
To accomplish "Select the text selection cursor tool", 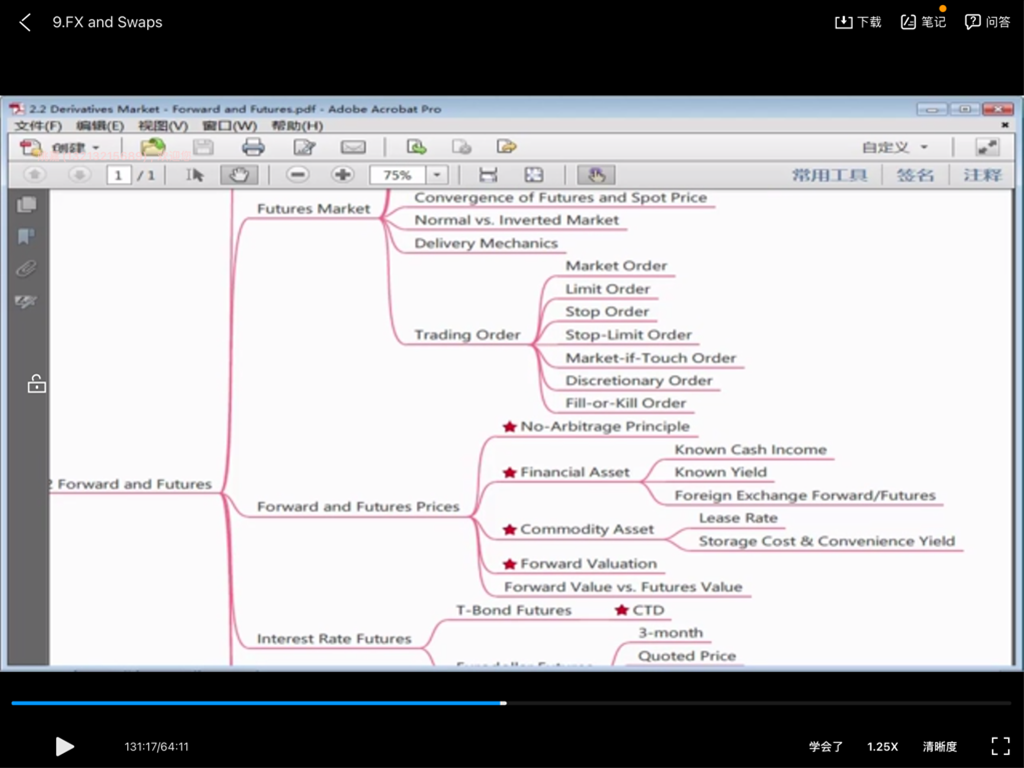I will 195,174.
